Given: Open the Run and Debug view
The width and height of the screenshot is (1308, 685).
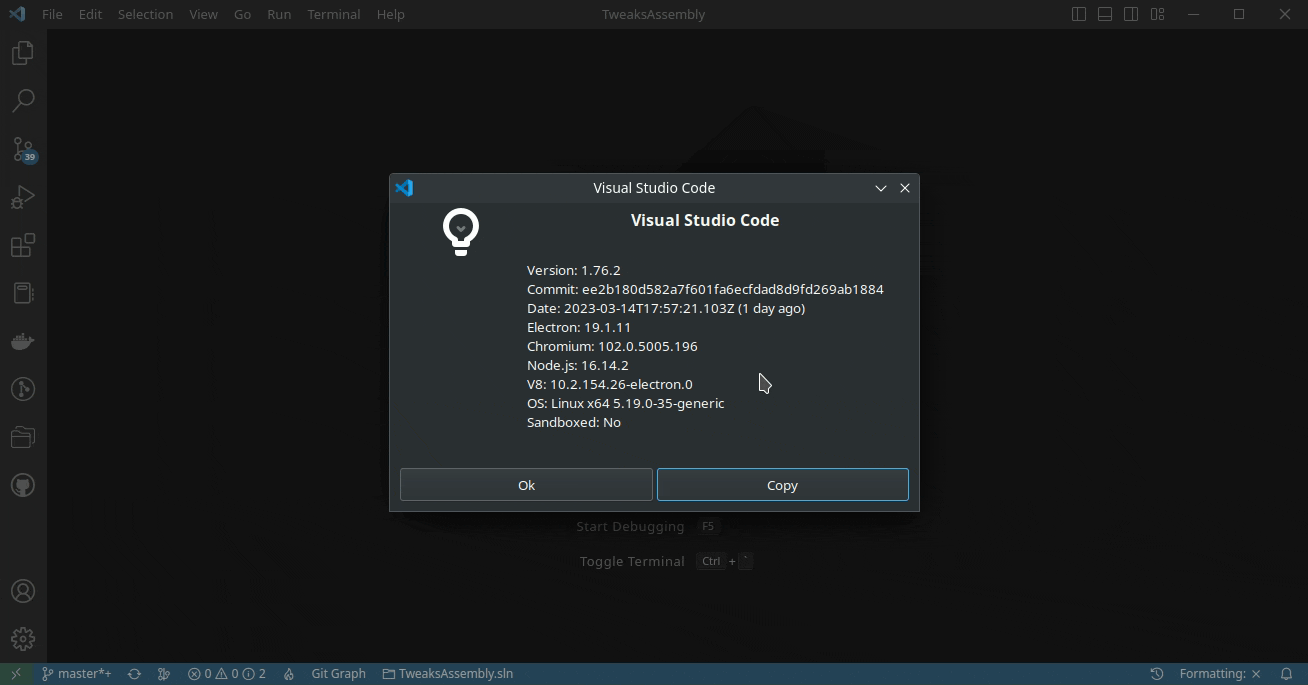Looking at the screenshot, I should click(22, 197).
